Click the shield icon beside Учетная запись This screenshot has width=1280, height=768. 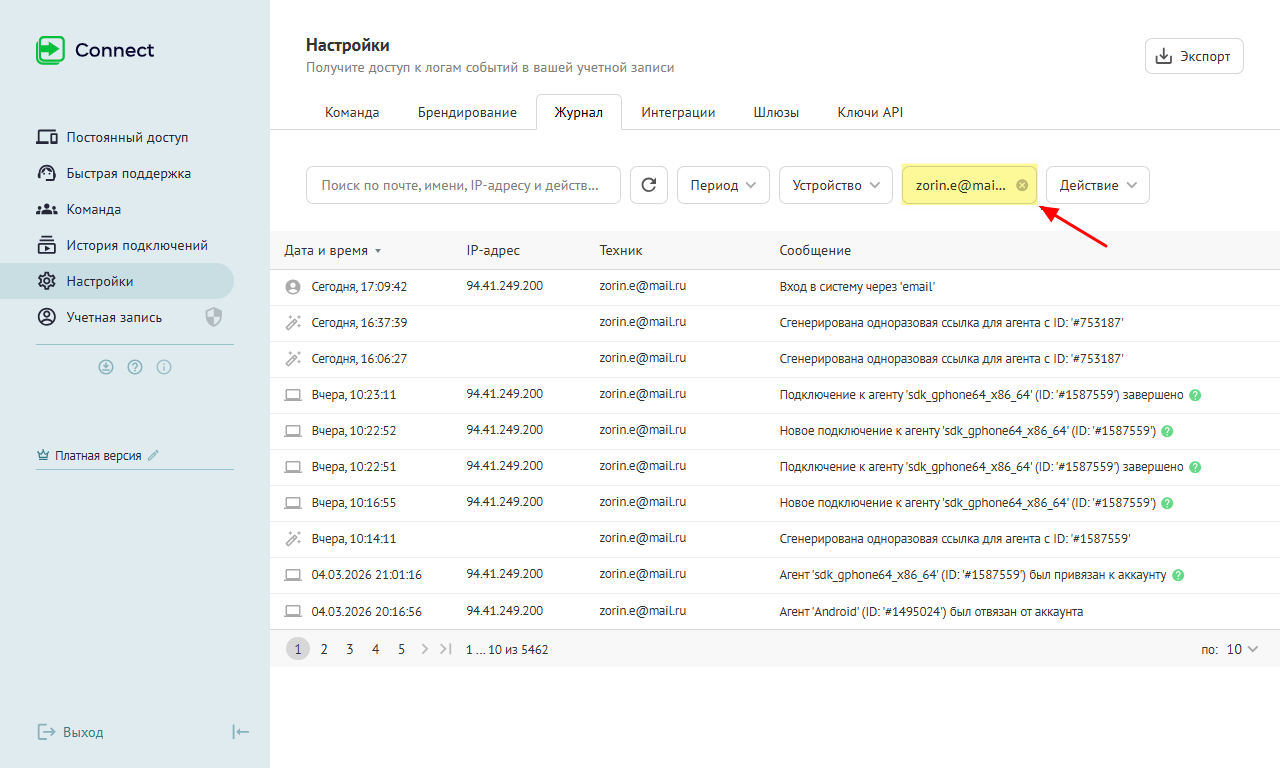(x=213, y=317)
